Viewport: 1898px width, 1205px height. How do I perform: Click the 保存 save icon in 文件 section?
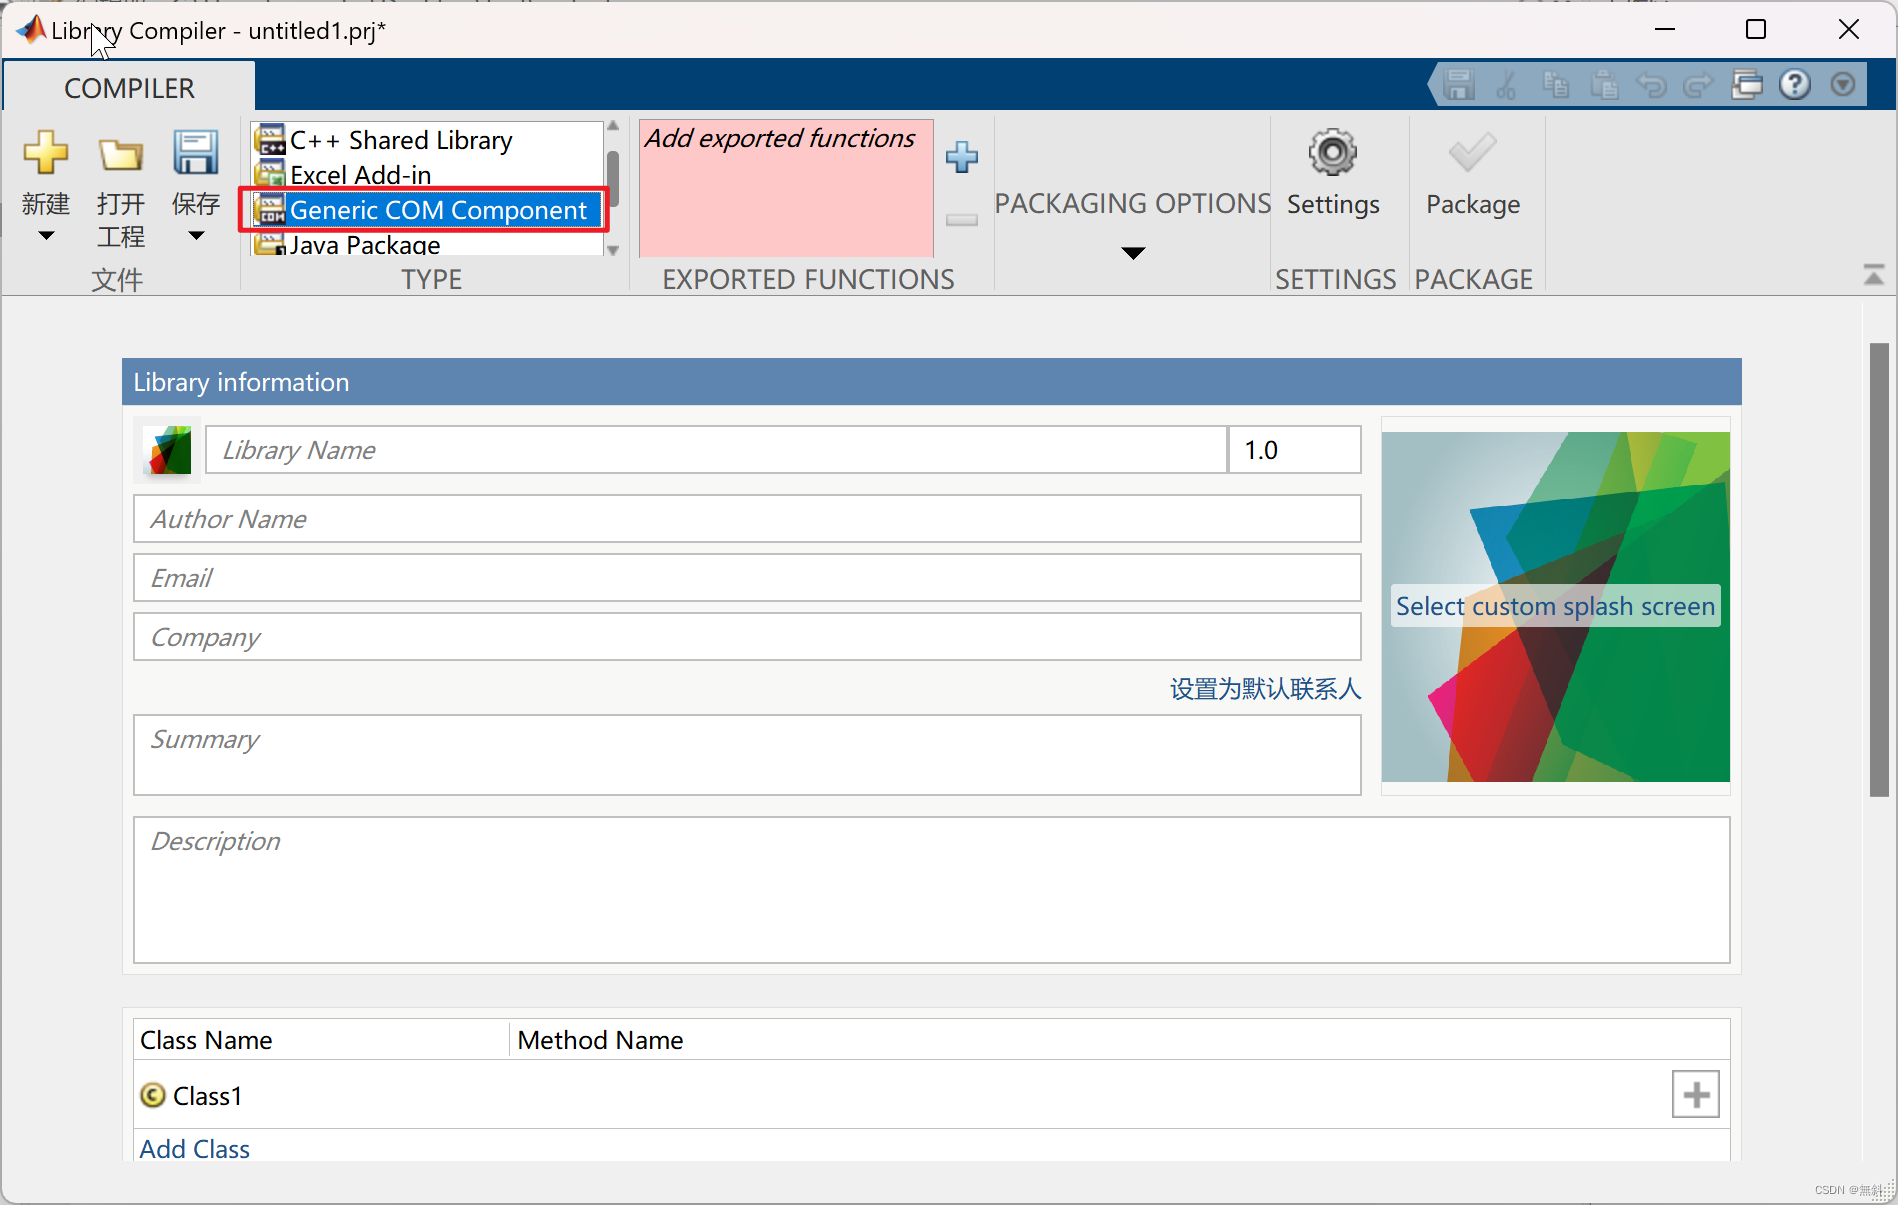click(x=194, y=155)
